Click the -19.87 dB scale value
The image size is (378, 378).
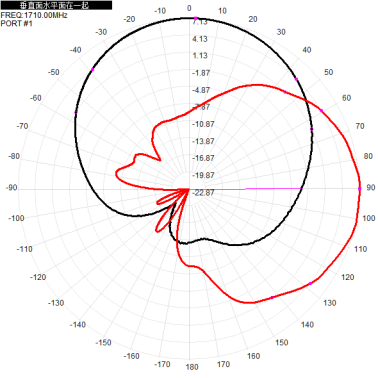(203, 175)
